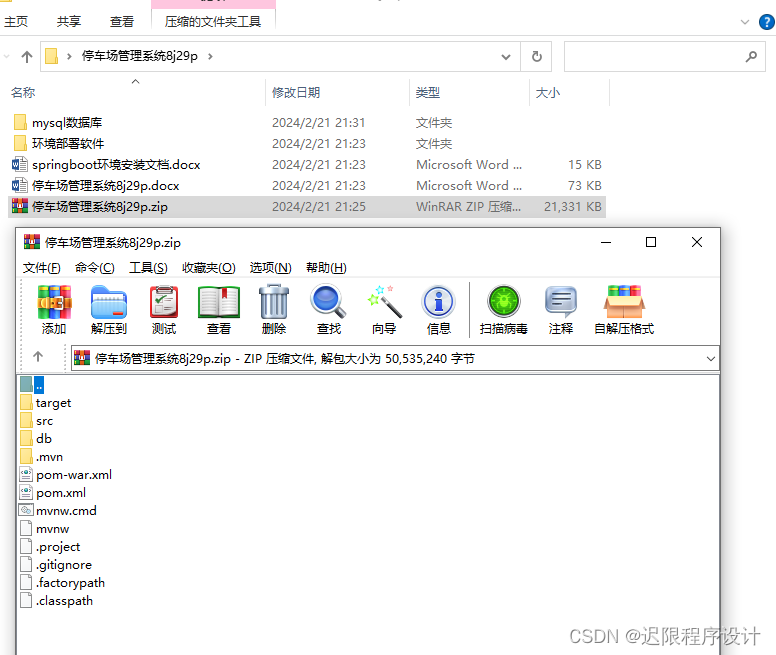
Task: Click the blue help question mark icon
Action: pos(767,22)
